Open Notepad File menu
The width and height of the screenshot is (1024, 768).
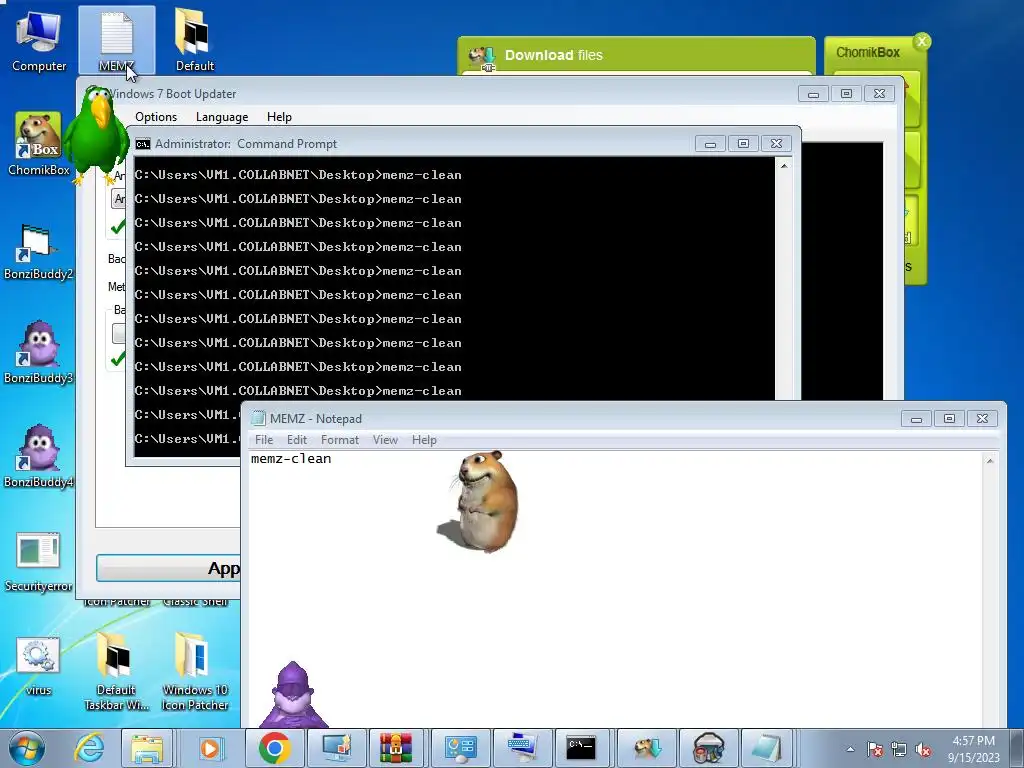point(264,440)
